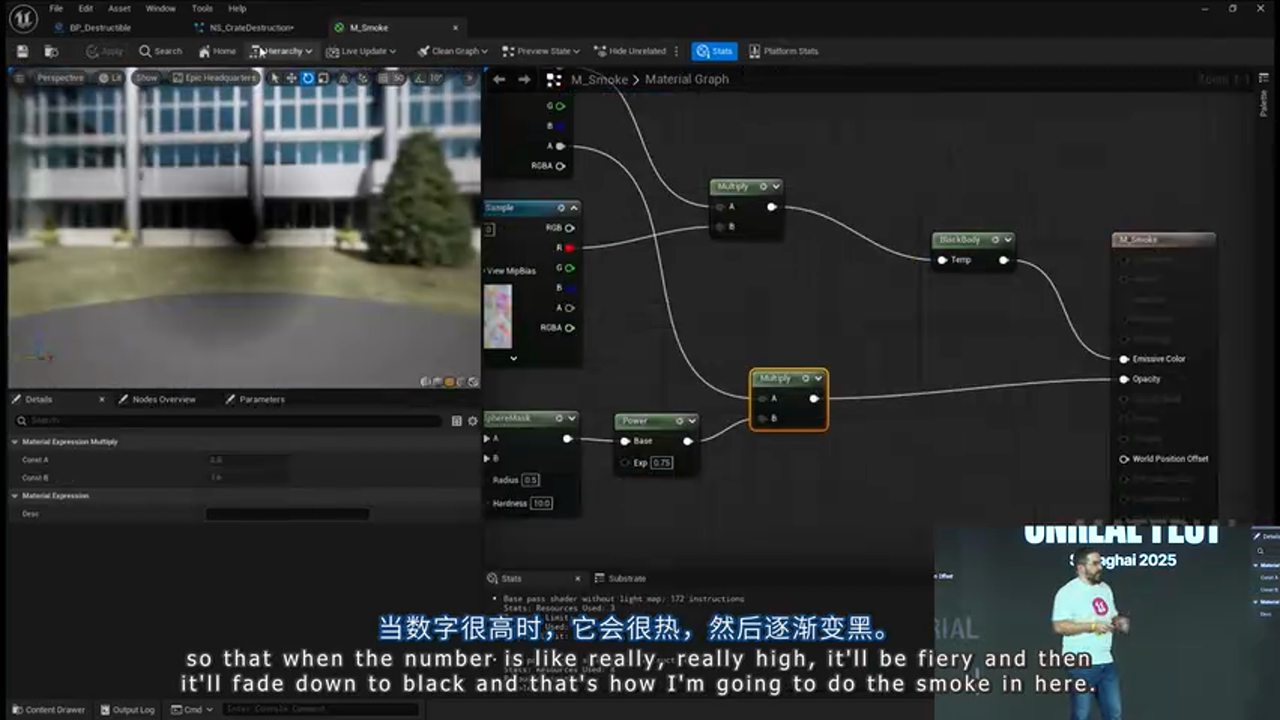Select the Move tool in viewport toolbar
Image resolution: width=1280 pixels, height=720 pixels.
pos(293,77)
